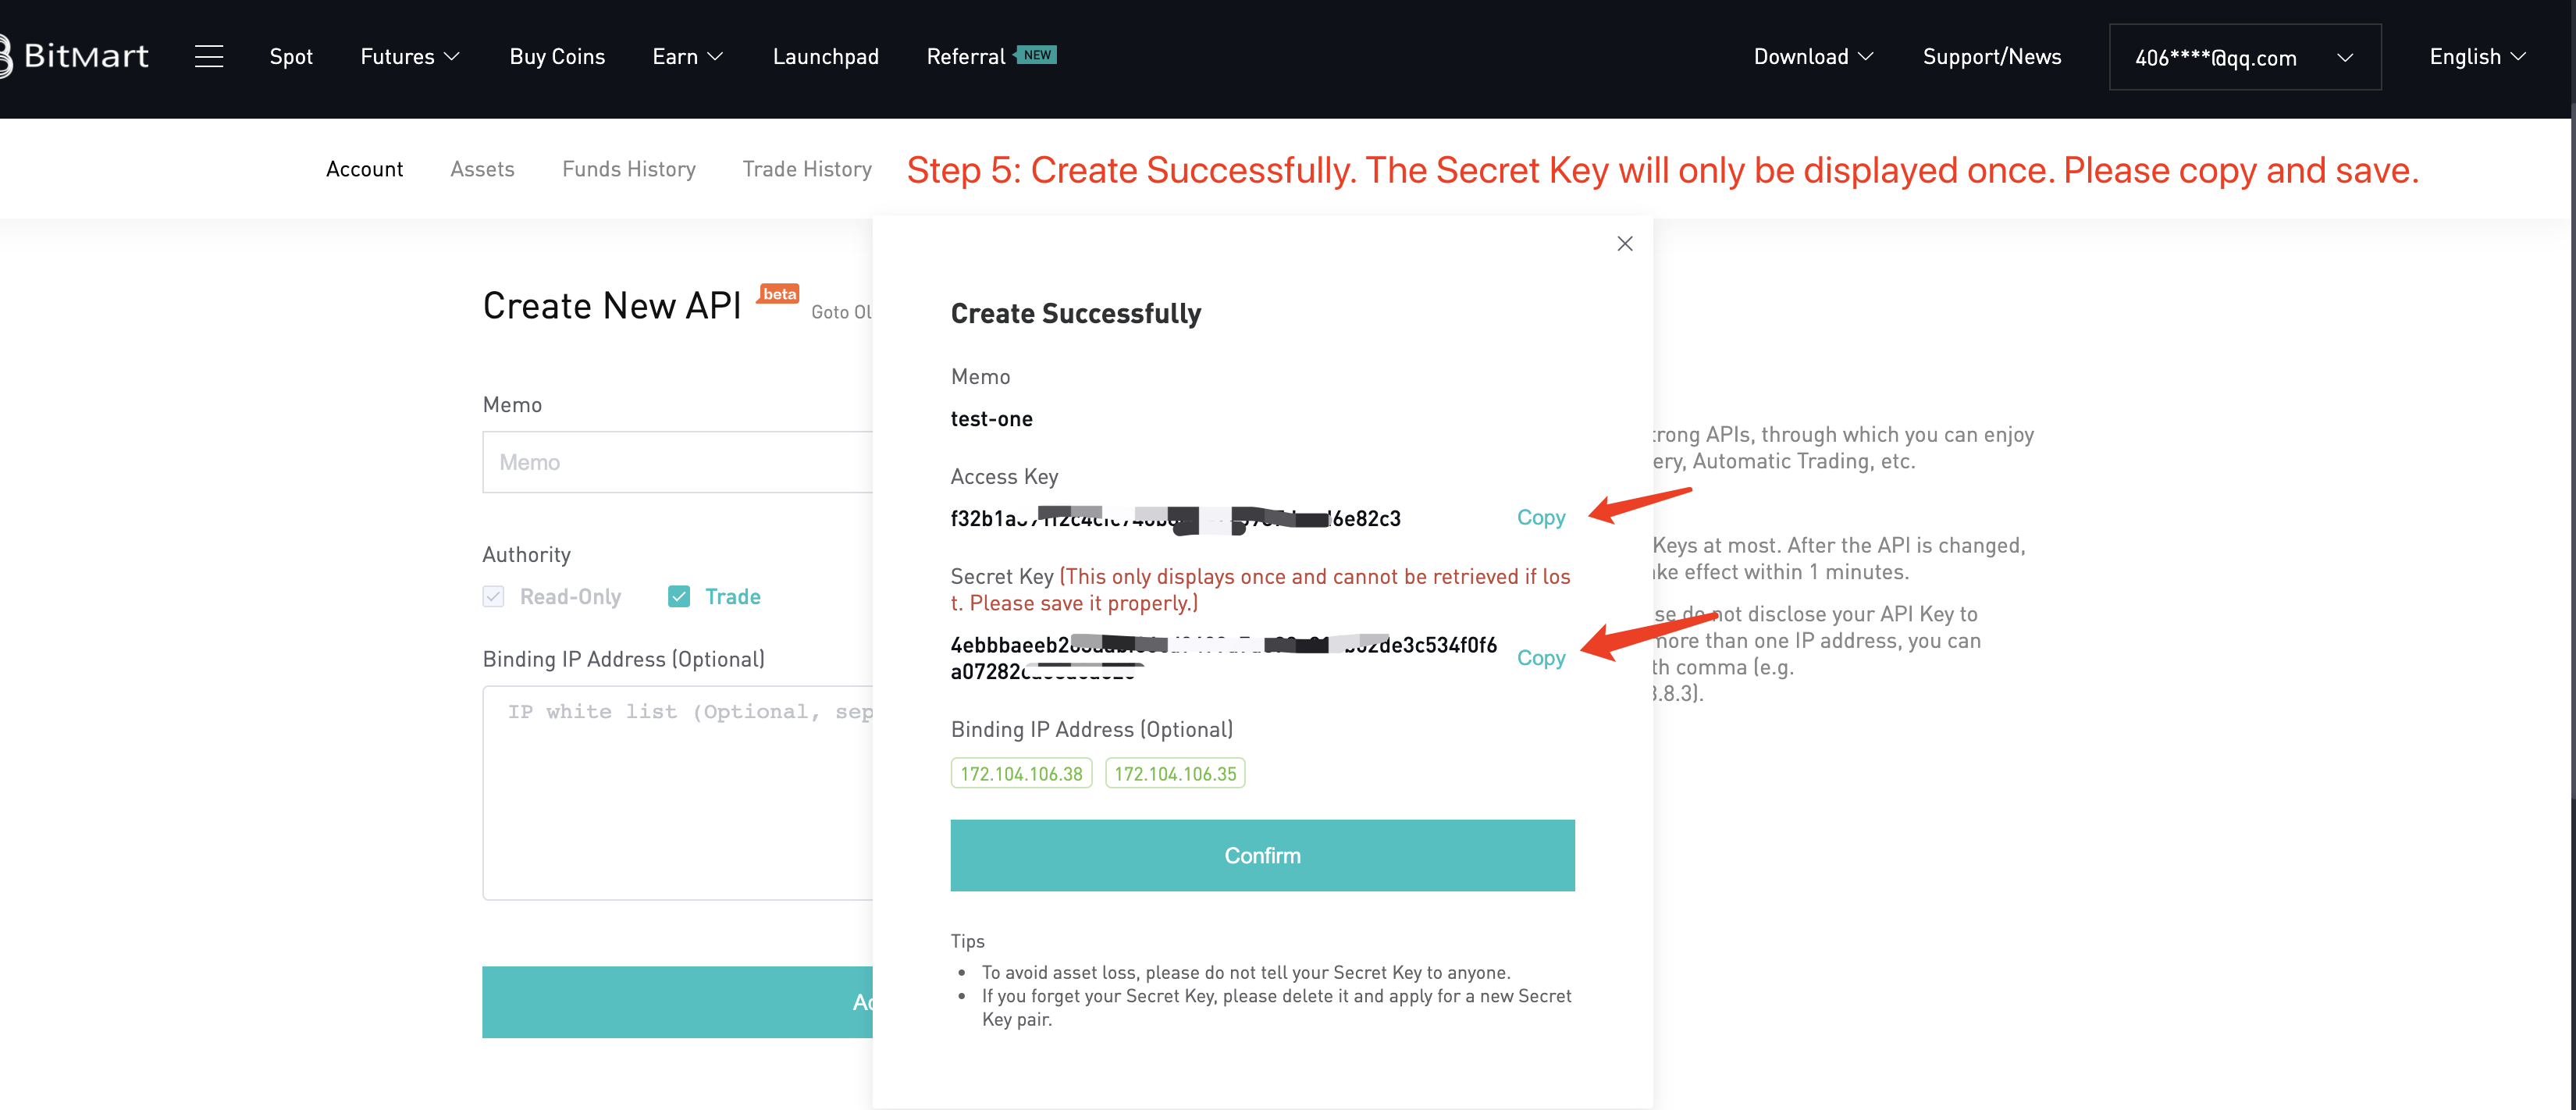Image resolution: width=2576 pixels, height=1110 pixels.
Task: Open the hamburger navigation menu
Action: tap(209, 56)
